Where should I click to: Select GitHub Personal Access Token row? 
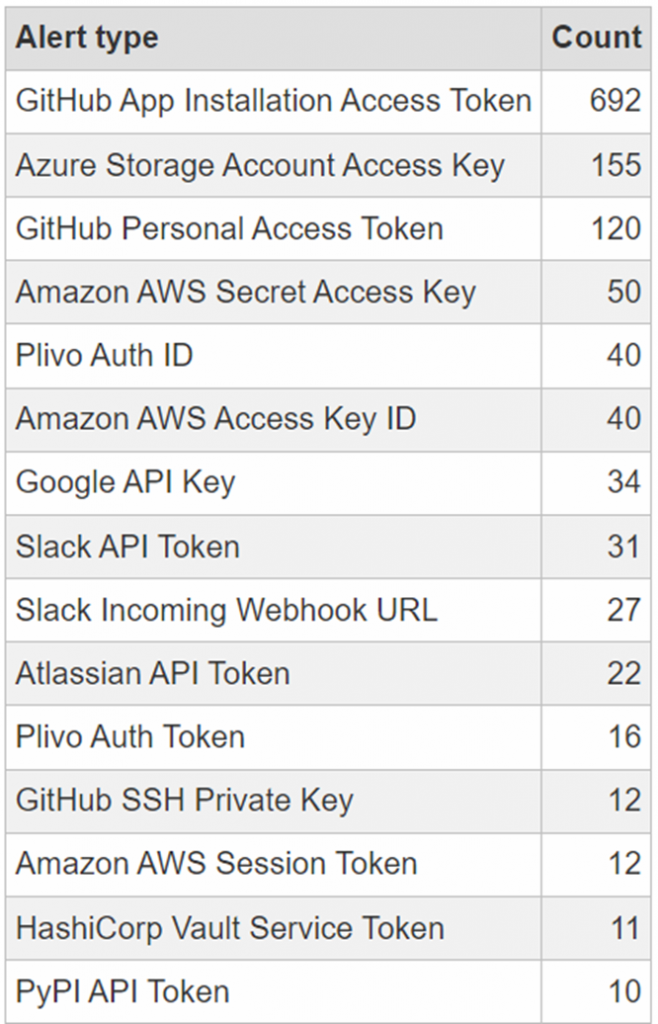229,229
